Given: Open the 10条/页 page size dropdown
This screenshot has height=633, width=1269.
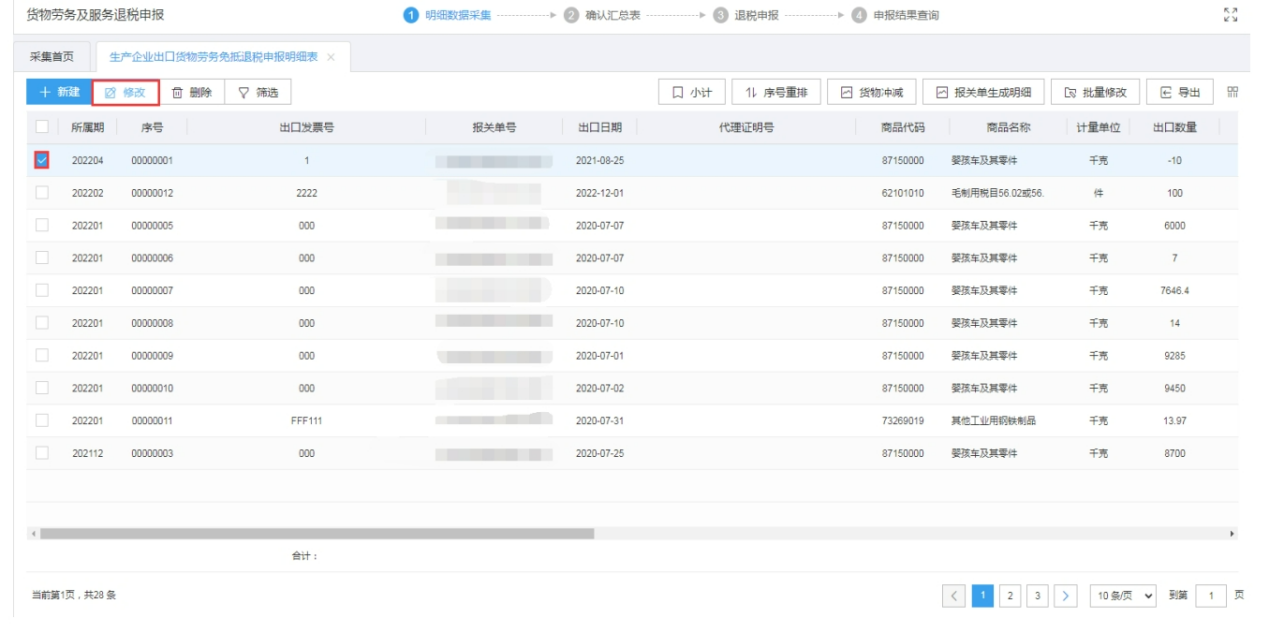Looking at the screenshot, I should pyautogui.click(x=1123, y=596).
